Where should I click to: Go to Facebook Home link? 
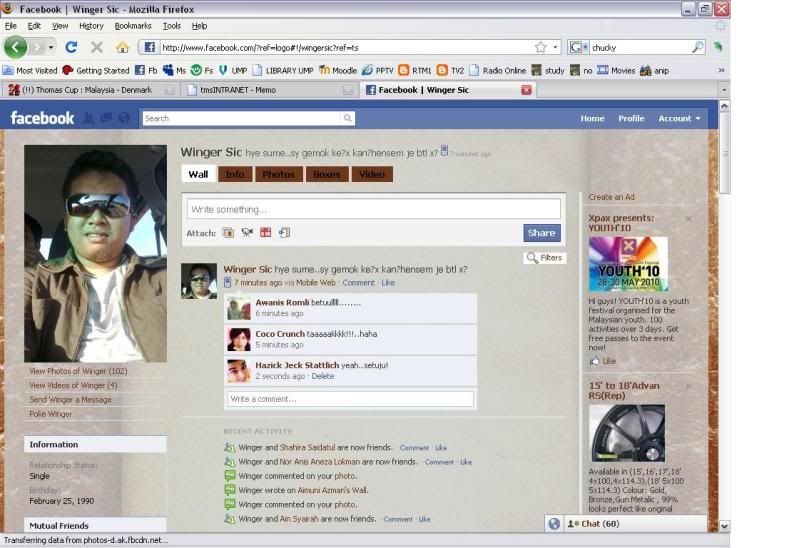[592, 118]
